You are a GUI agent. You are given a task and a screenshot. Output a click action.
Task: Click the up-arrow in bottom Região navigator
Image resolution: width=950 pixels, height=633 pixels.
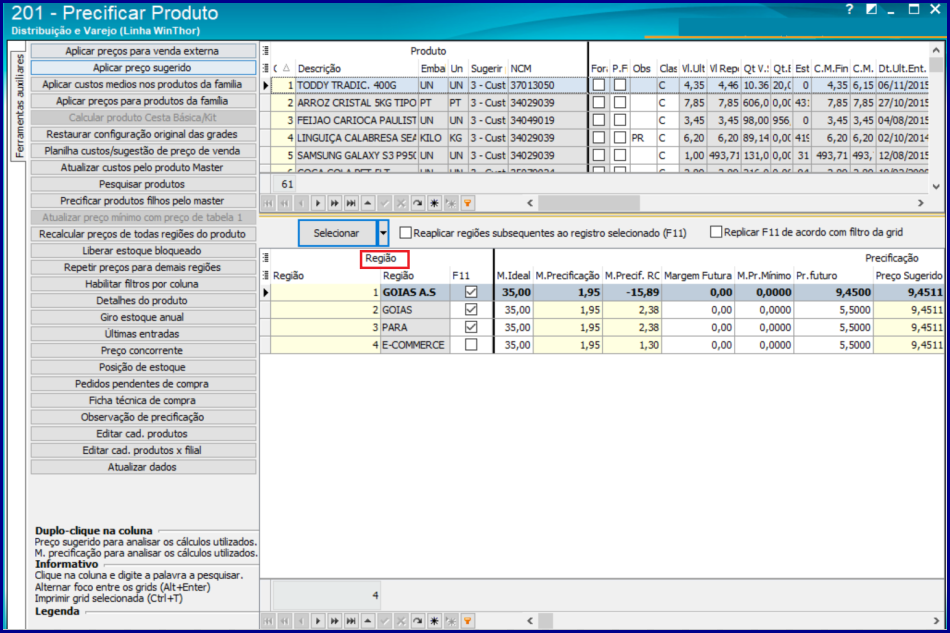click(368, 621)
